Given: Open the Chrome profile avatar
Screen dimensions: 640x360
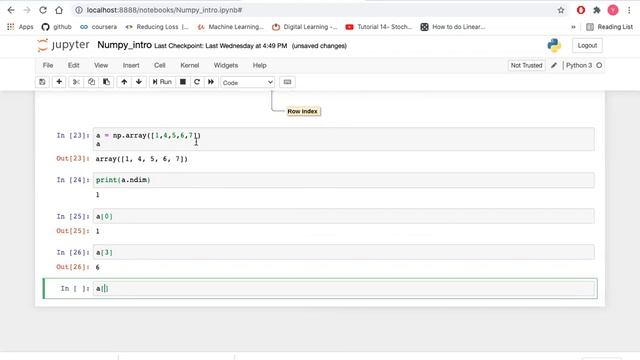Looking at the screenshot, I should [613, 10].
